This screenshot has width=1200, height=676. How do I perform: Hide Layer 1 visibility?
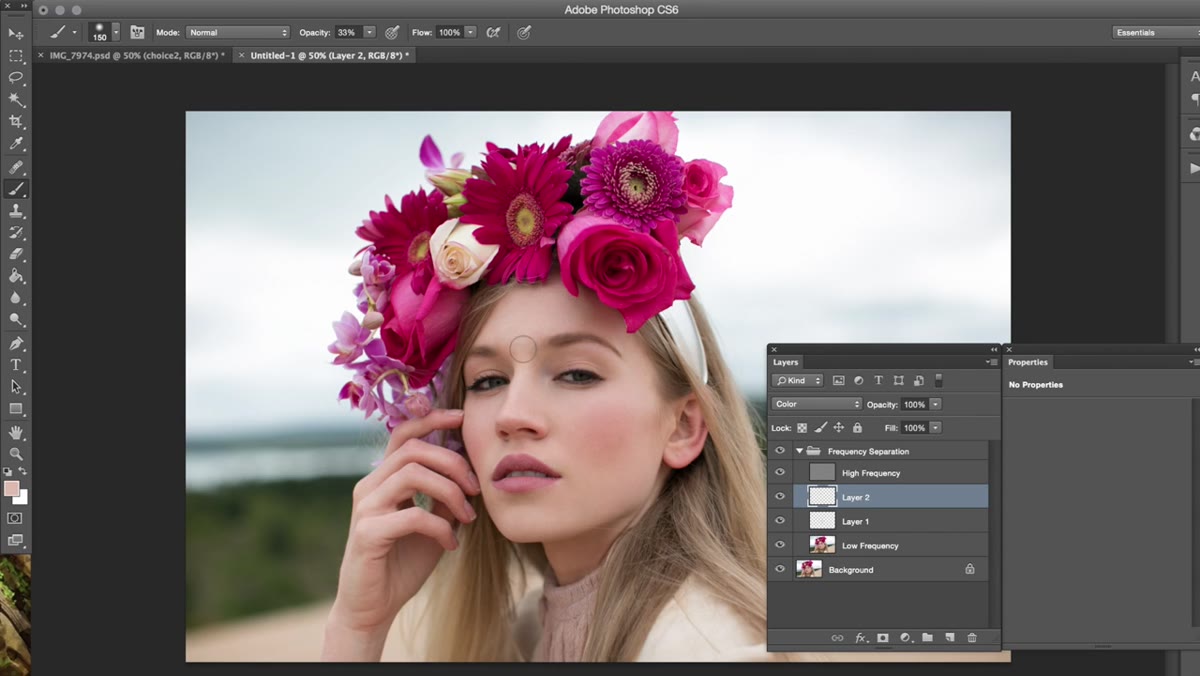(x=780, y=521)
